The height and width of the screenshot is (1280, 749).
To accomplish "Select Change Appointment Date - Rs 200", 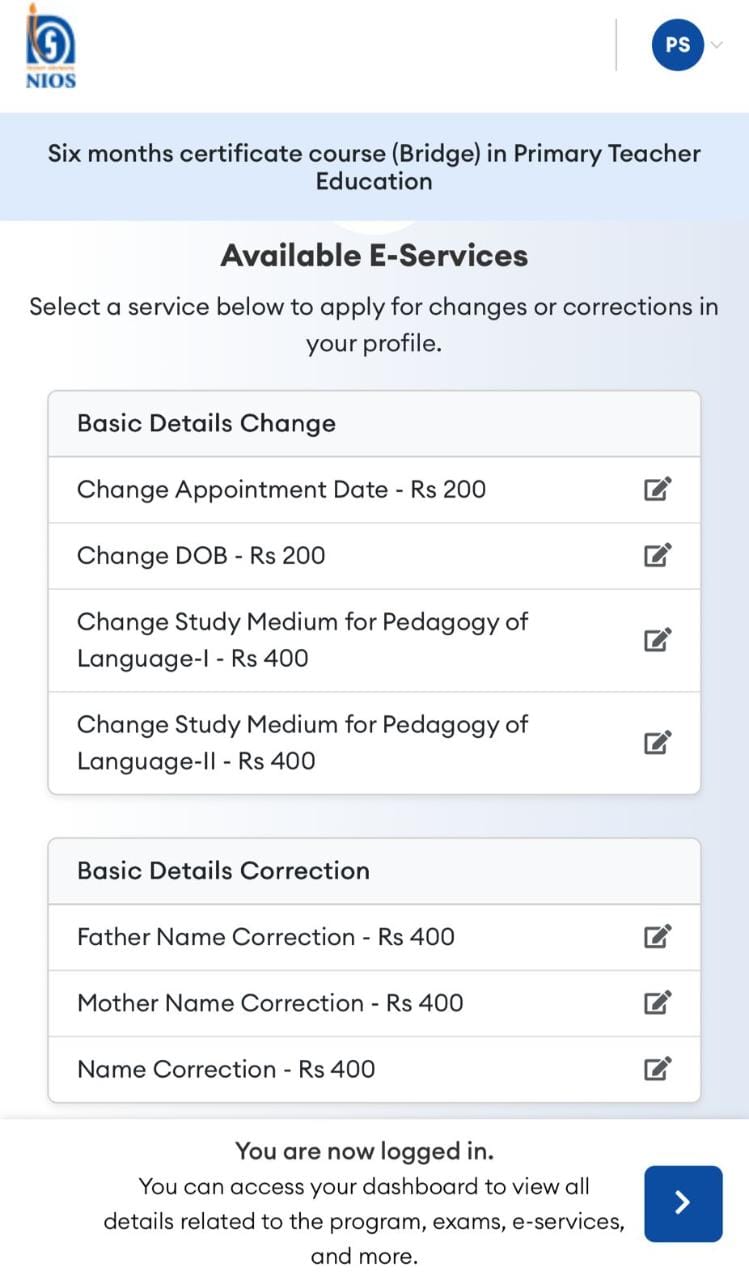I will [281, 489].
